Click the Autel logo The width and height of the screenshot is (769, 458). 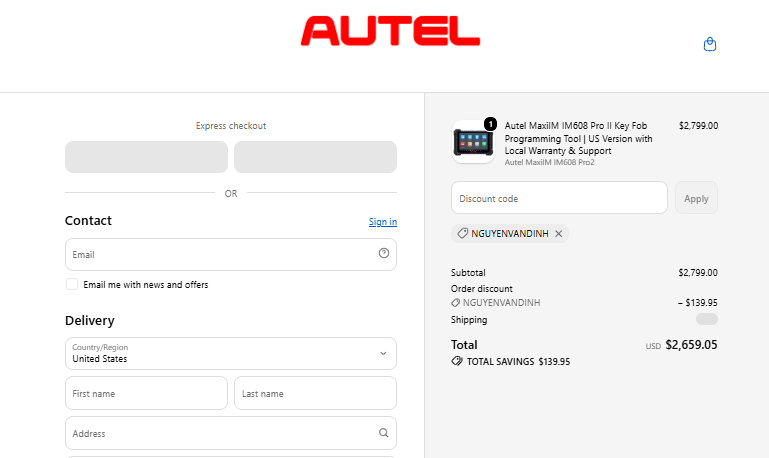390,31
